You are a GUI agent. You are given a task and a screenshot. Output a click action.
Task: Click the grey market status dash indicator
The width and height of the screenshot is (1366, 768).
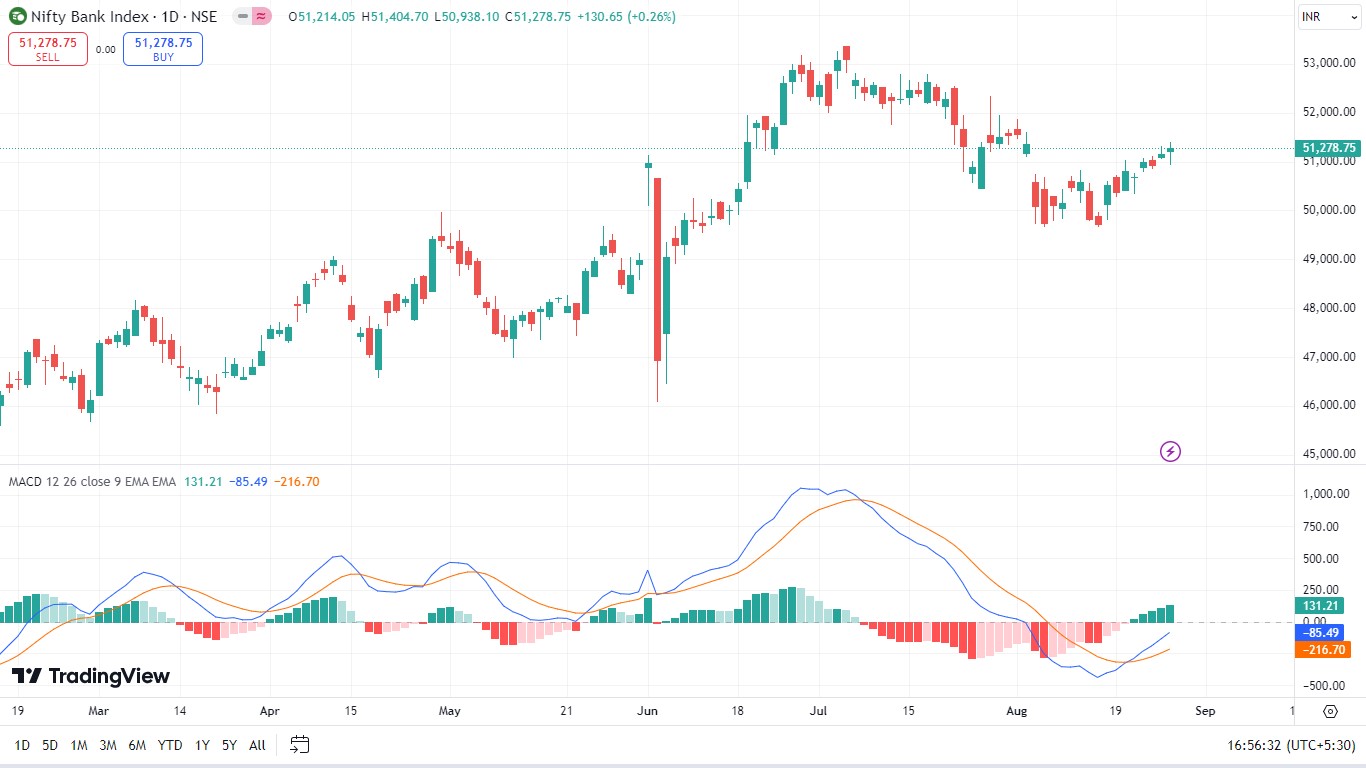(241, 17)
